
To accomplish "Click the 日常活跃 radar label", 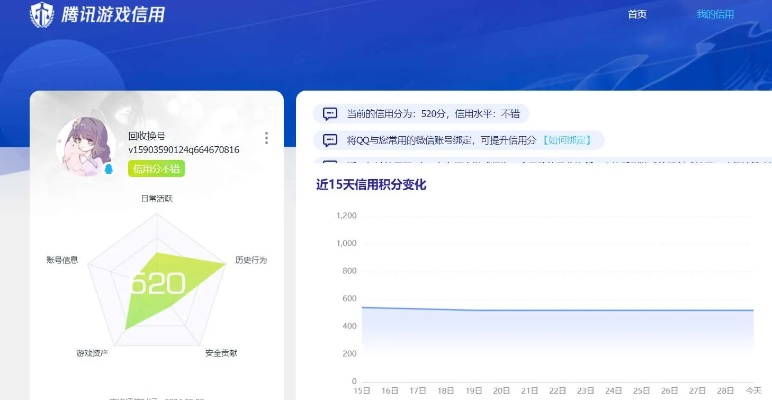I will point(157,199).
